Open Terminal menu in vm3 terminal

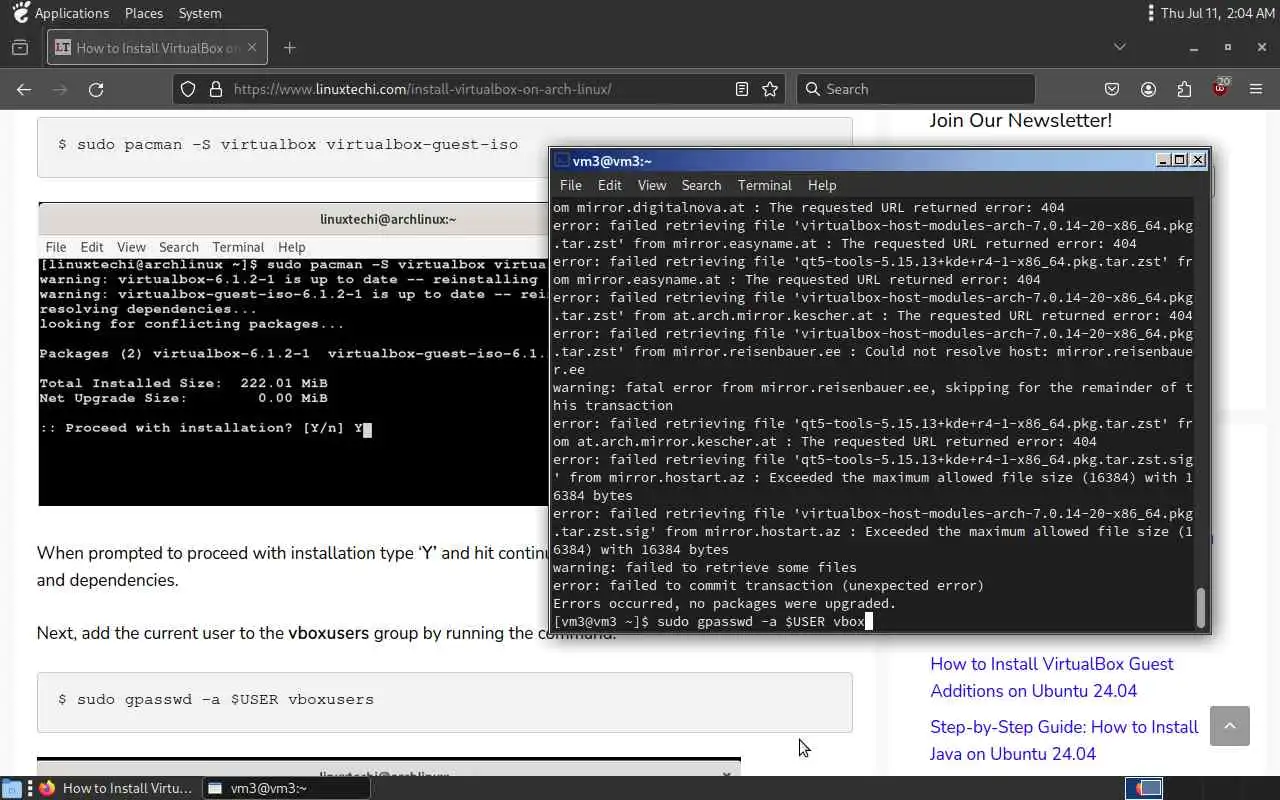point(765,185)
